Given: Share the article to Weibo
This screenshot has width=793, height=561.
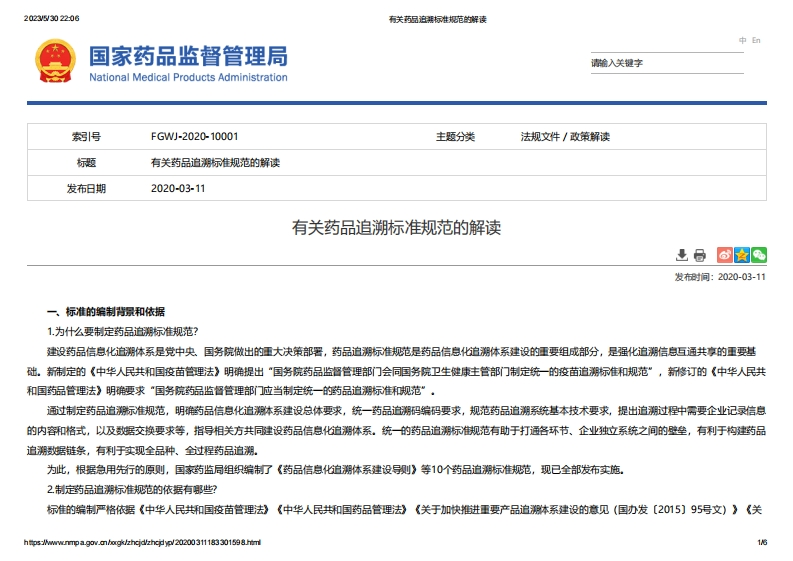Looking at the screenshot, I should pos(725,255).
